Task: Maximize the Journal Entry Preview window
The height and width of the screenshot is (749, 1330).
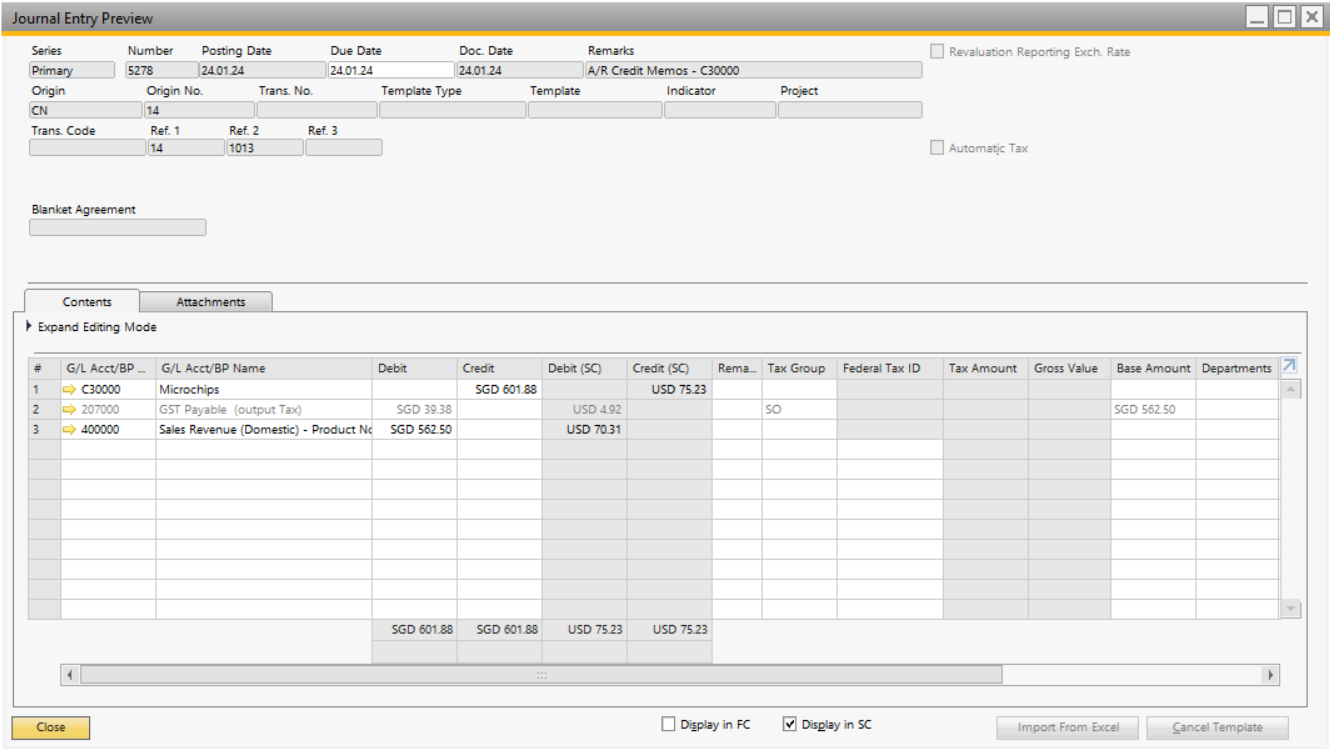Action: click(1284, 17)
